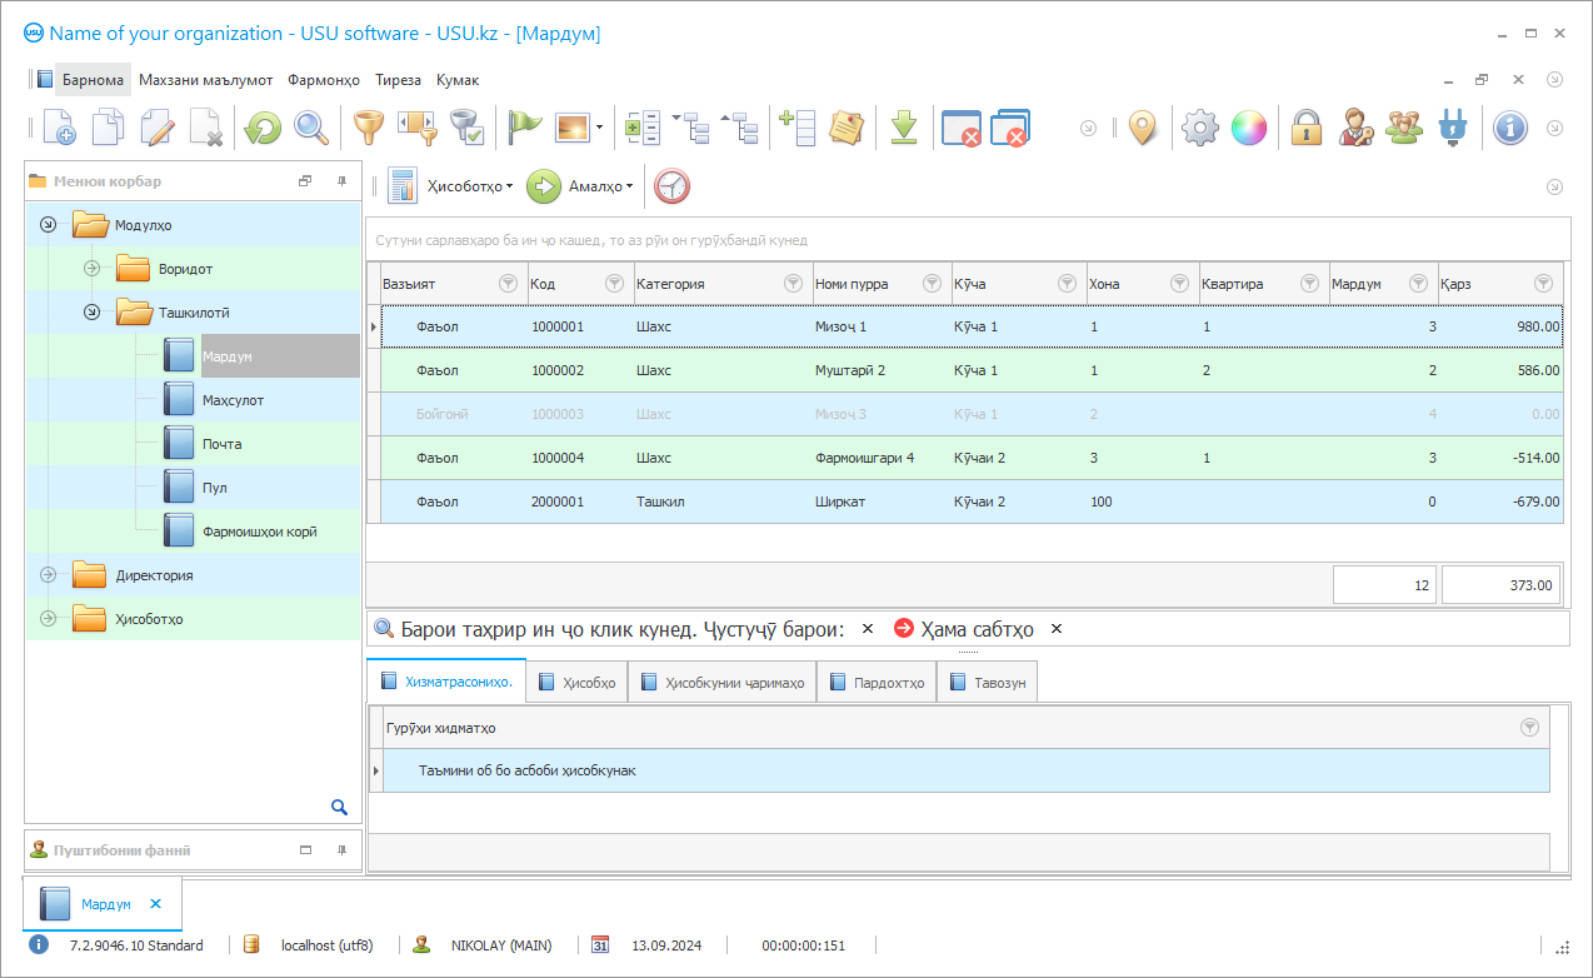The image size is (1593, 978).
Task: Click the green download arrow icon
Action: click(904, 128)
